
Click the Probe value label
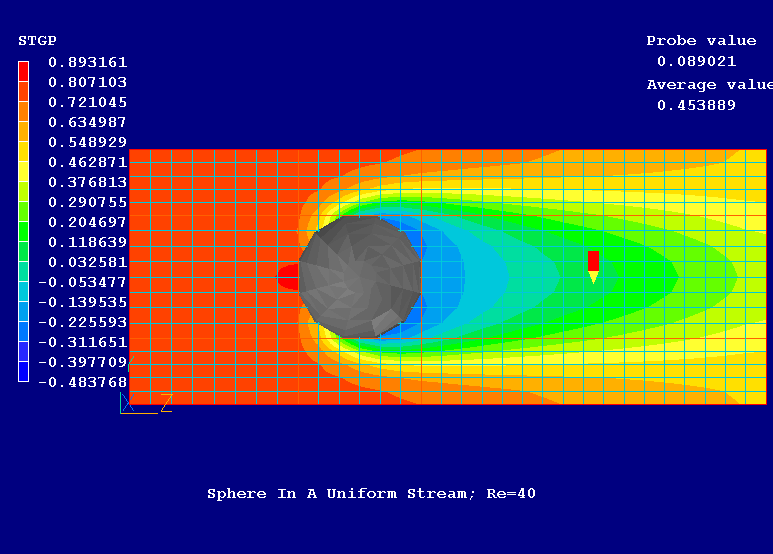701,41
